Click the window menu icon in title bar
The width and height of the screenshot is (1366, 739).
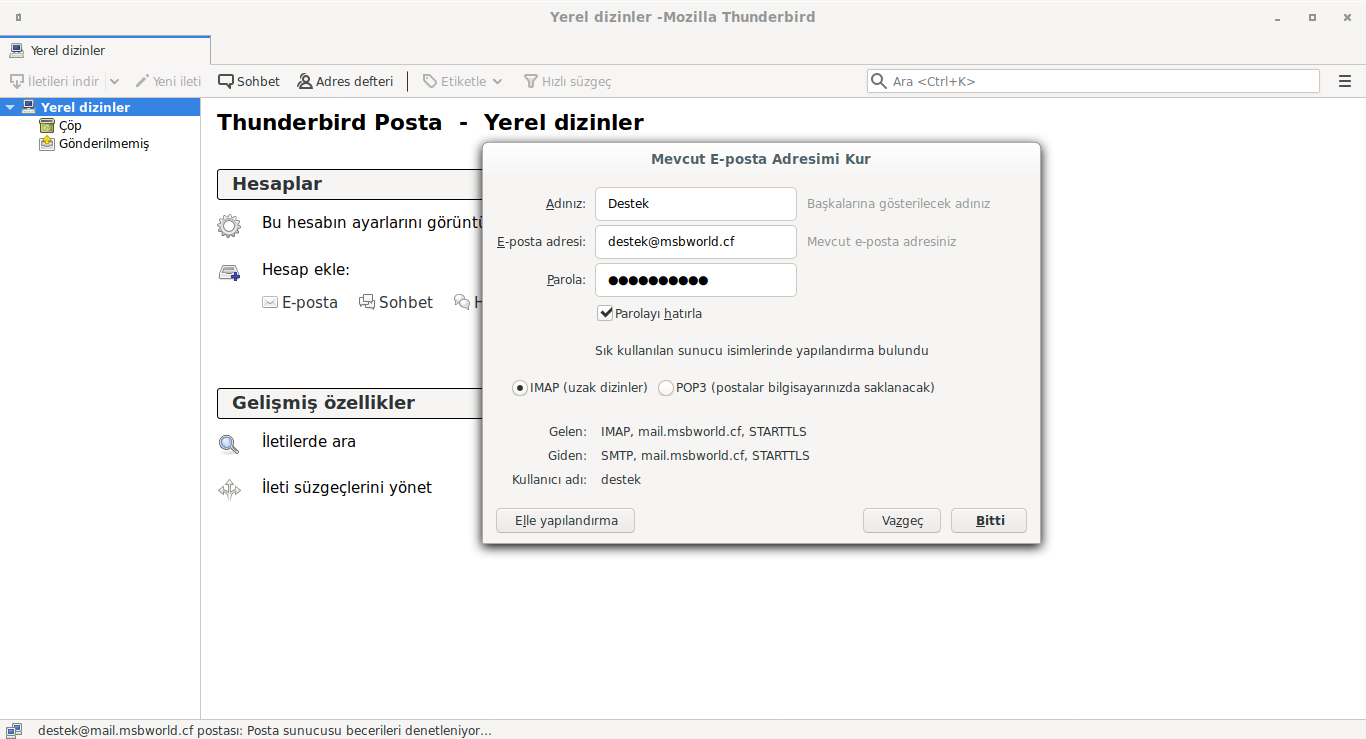(19, 17)
